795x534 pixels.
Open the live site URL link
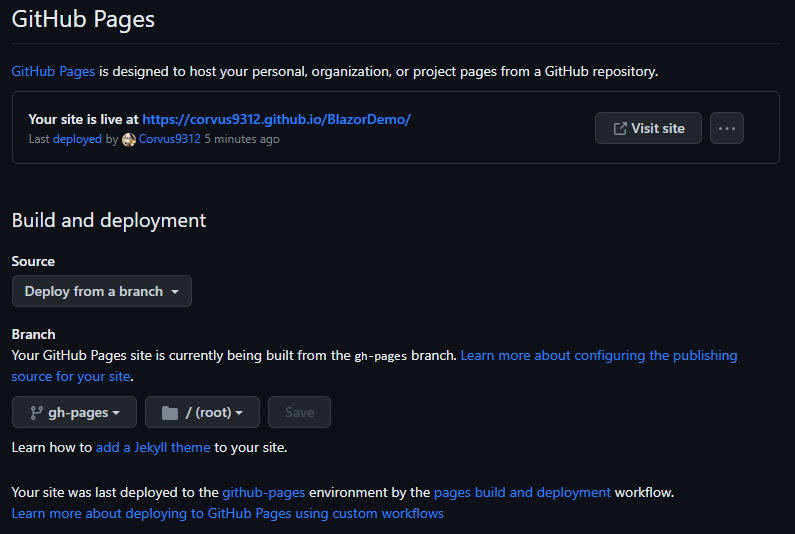coord(276,119)
